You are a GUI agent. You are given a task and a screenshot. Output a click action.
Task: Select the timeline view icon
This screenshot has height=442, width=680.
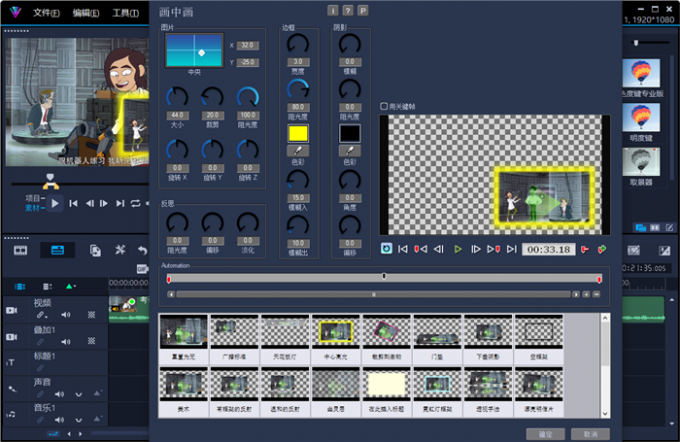click(x=57, y=250)
